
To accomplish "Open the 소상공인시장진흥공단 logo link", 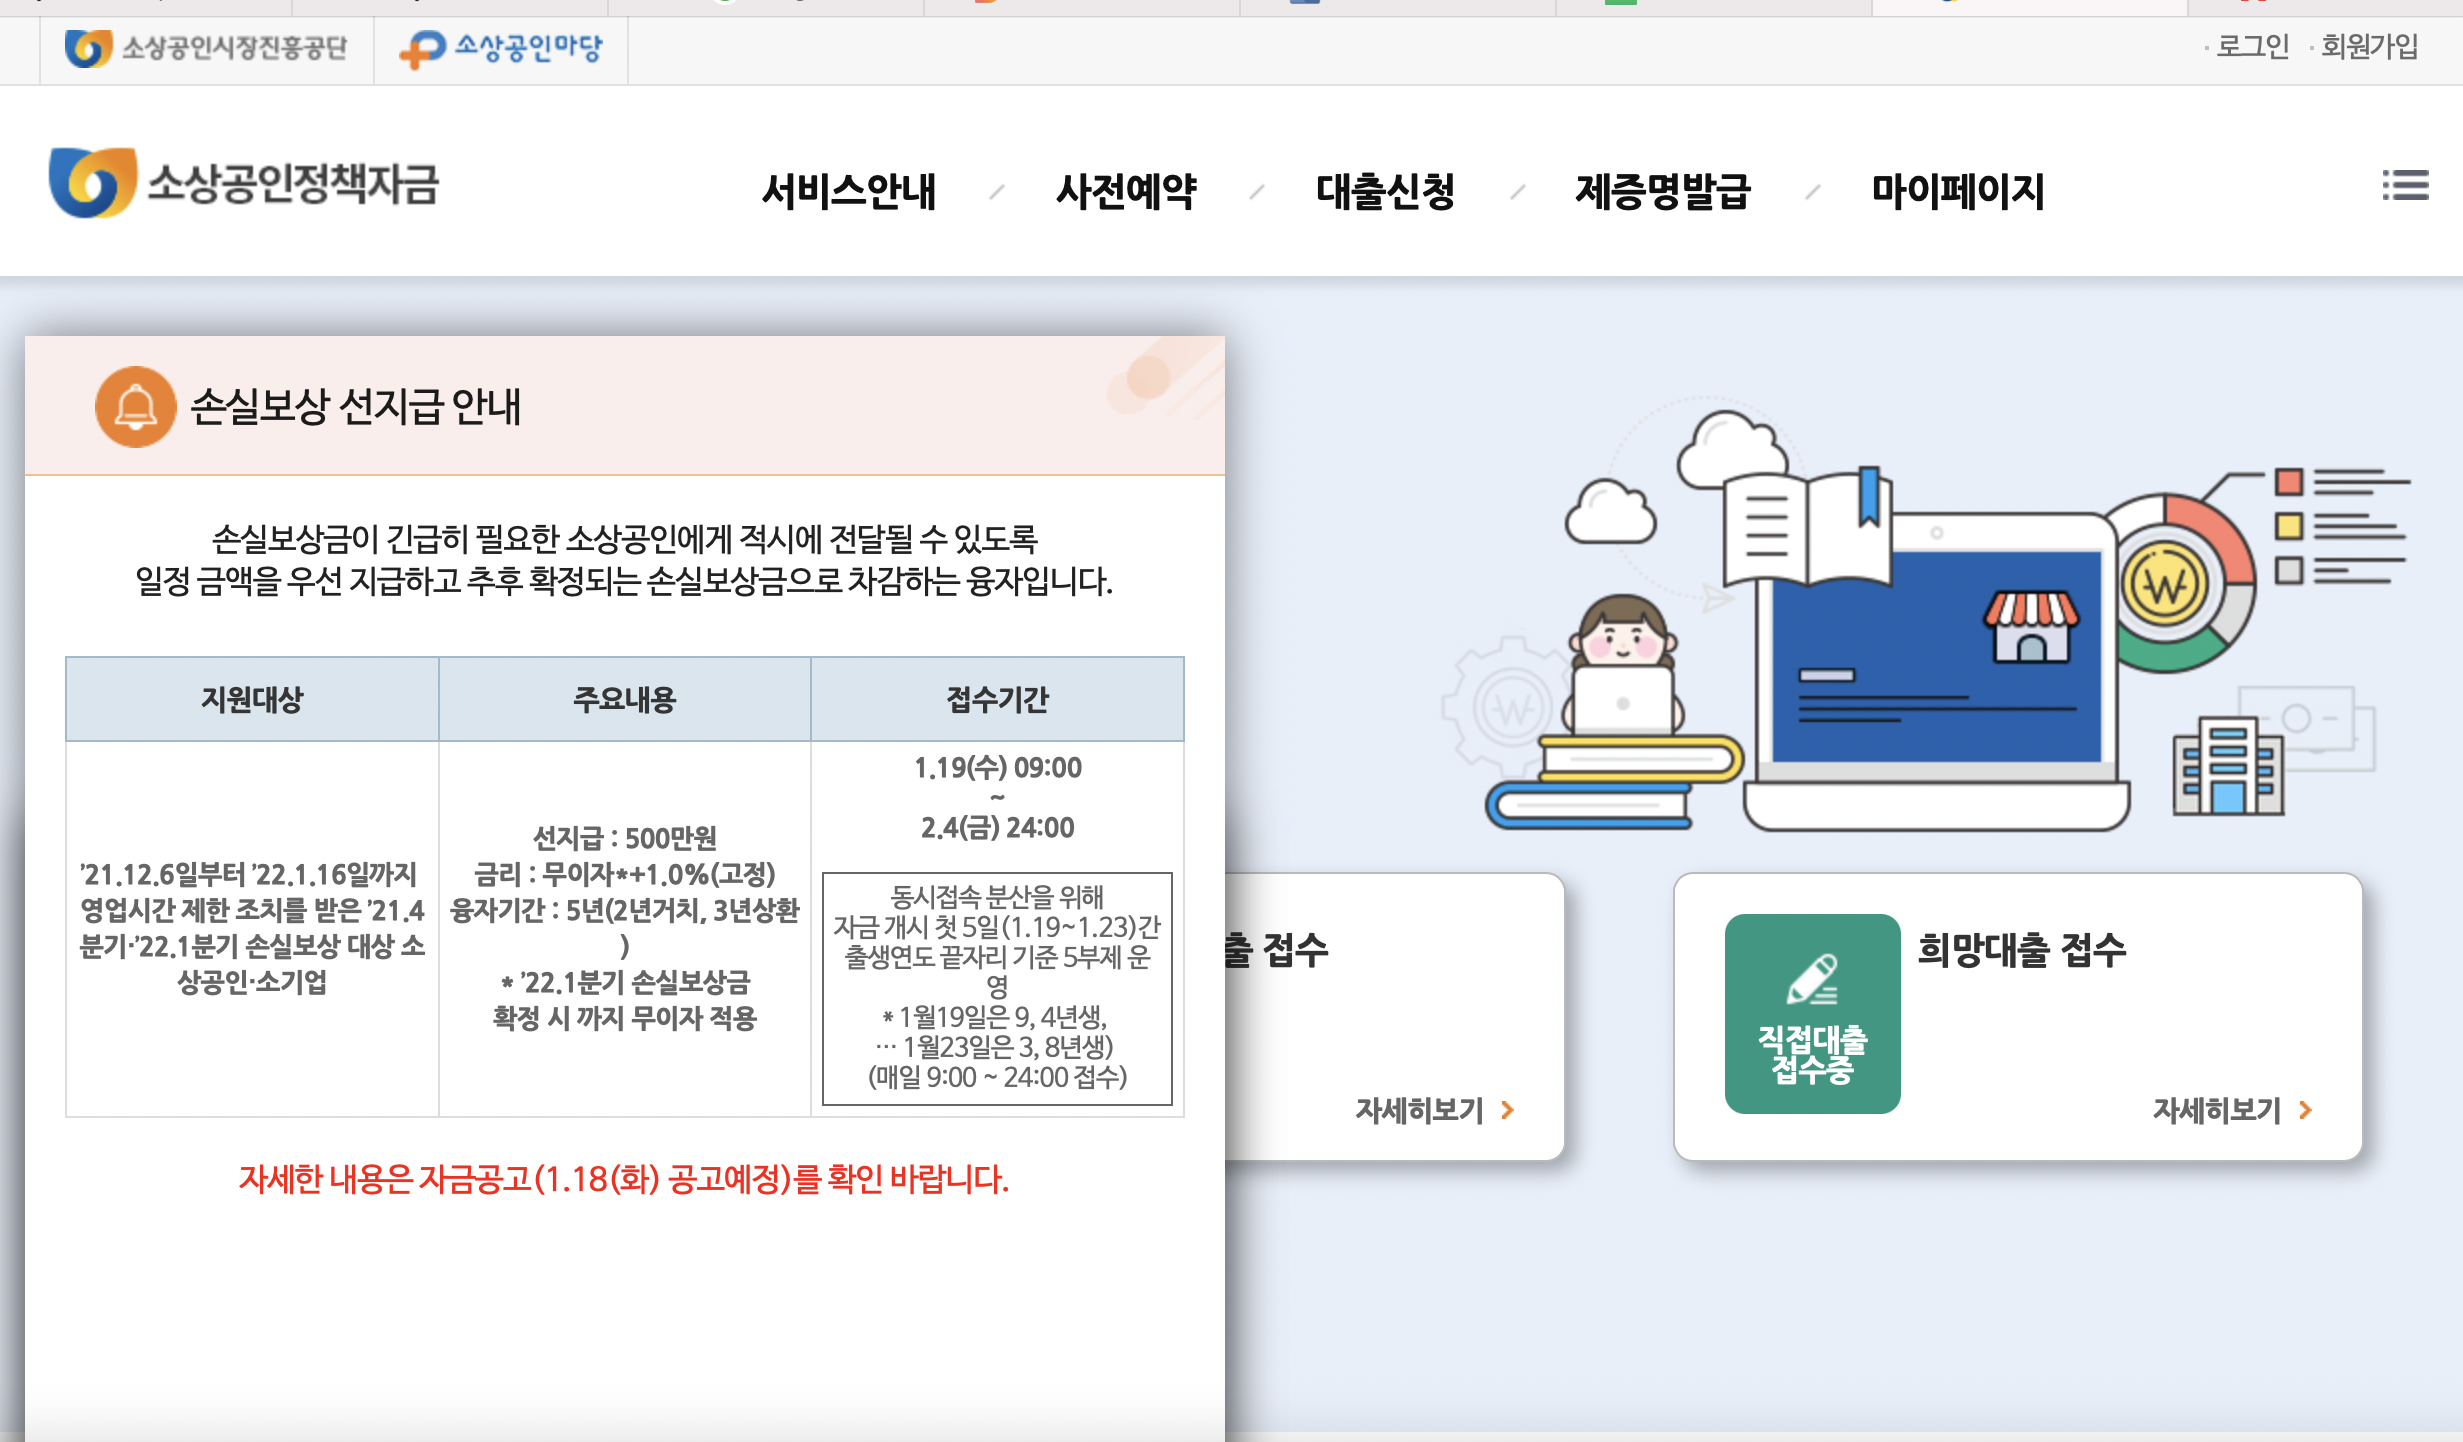I will pos(206,47).
